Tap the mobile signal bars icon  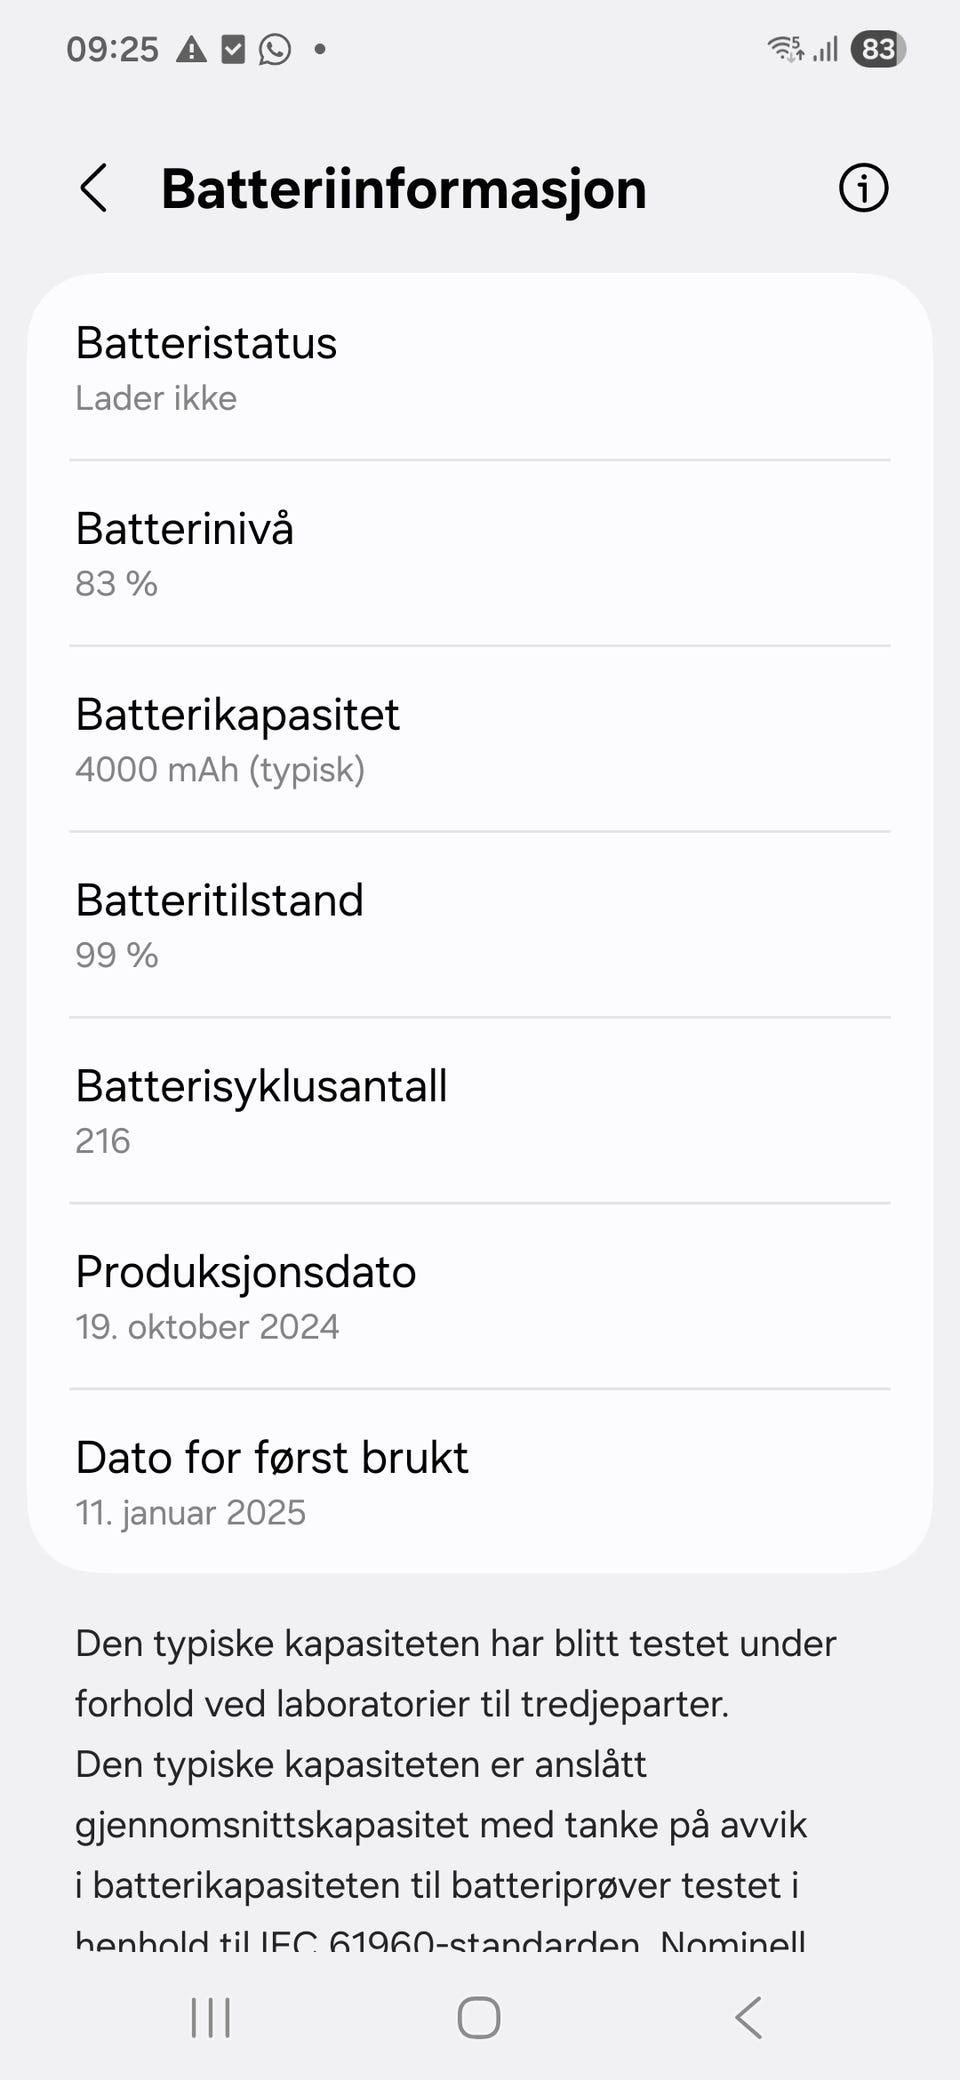pyautogui.click(x=825, y=49)
